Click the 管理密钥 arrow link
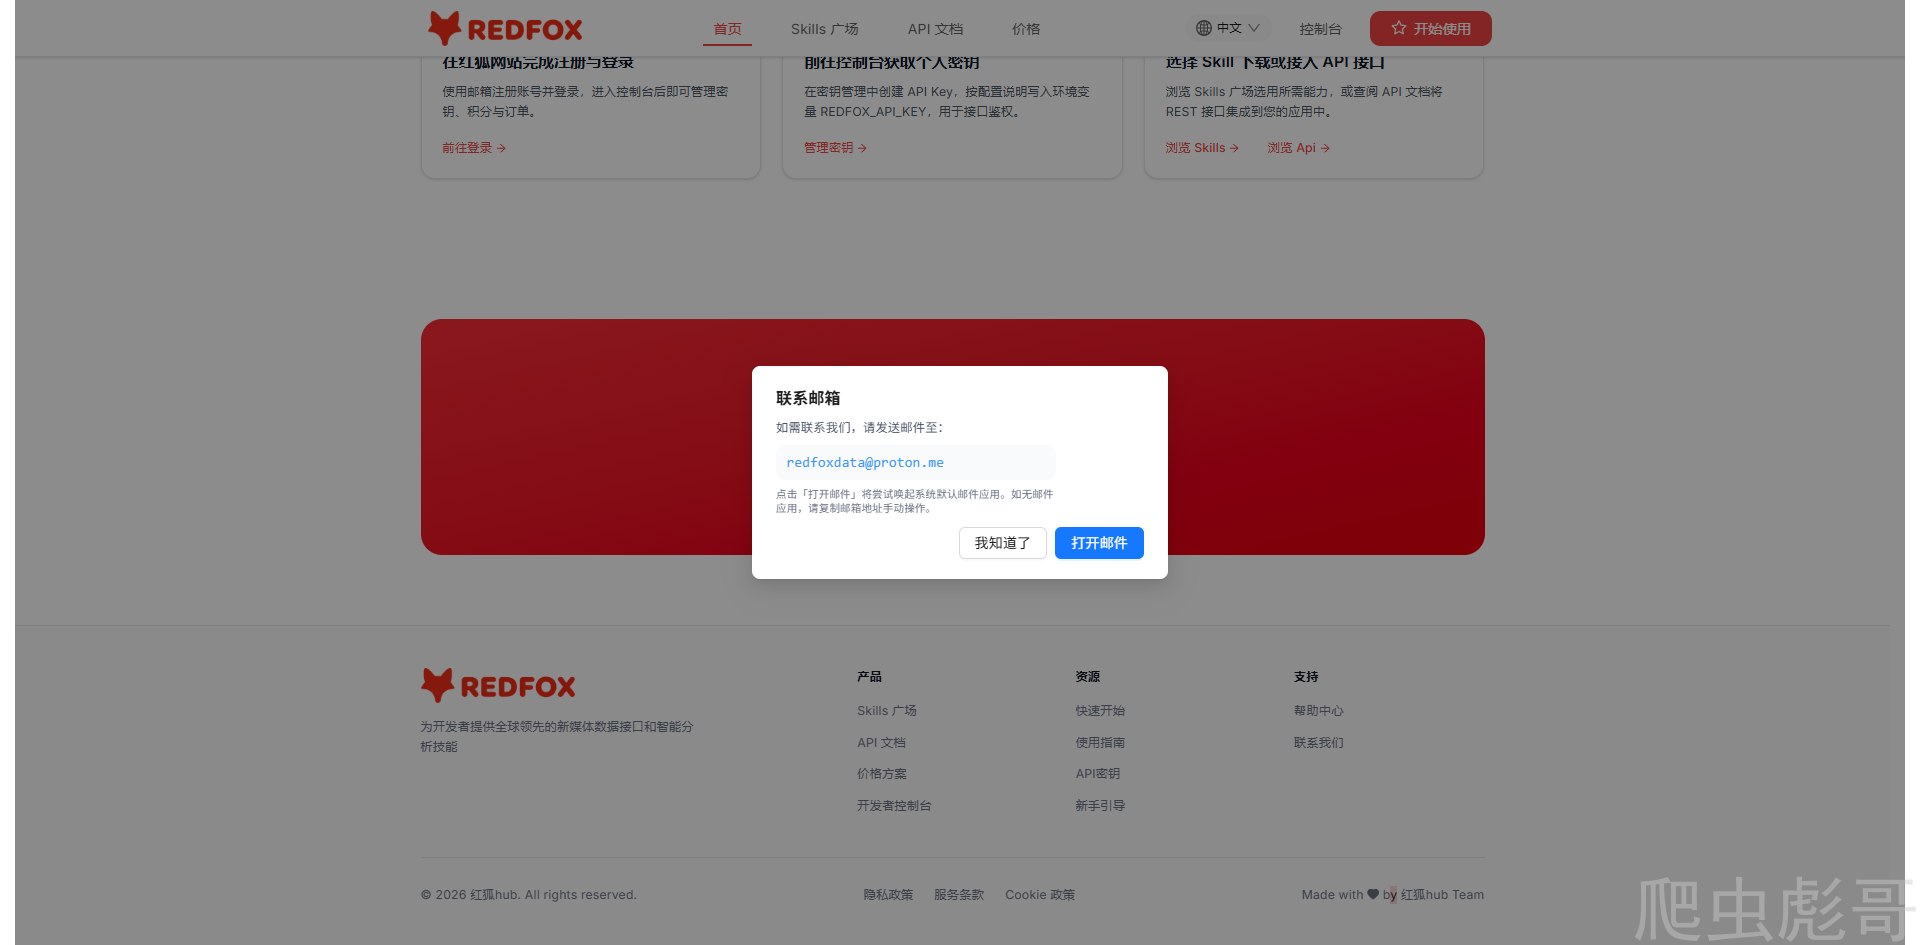Screen dimensions: 1920x945 coord(835,148)
